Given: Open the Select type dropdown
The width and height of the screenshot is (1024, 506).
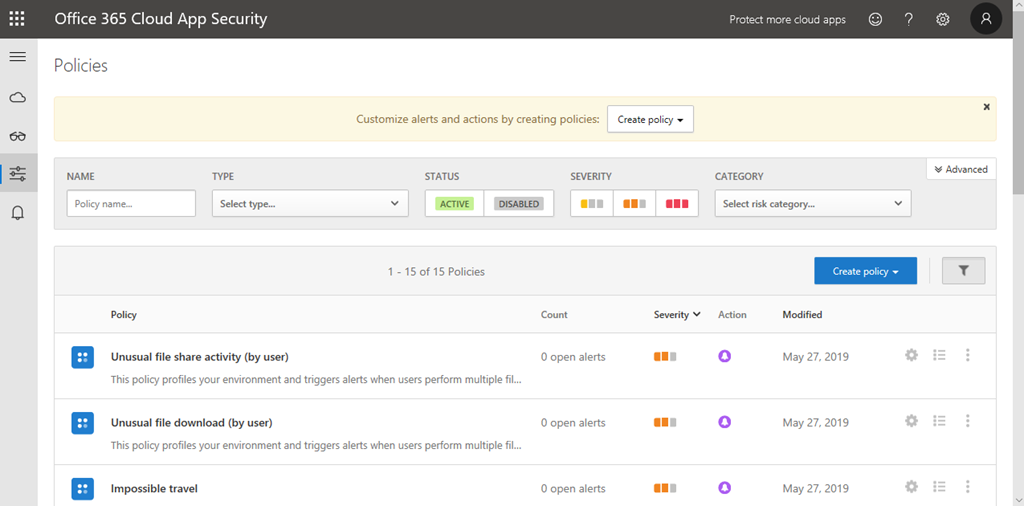Looking at the screenshot, I should [310, 204].
